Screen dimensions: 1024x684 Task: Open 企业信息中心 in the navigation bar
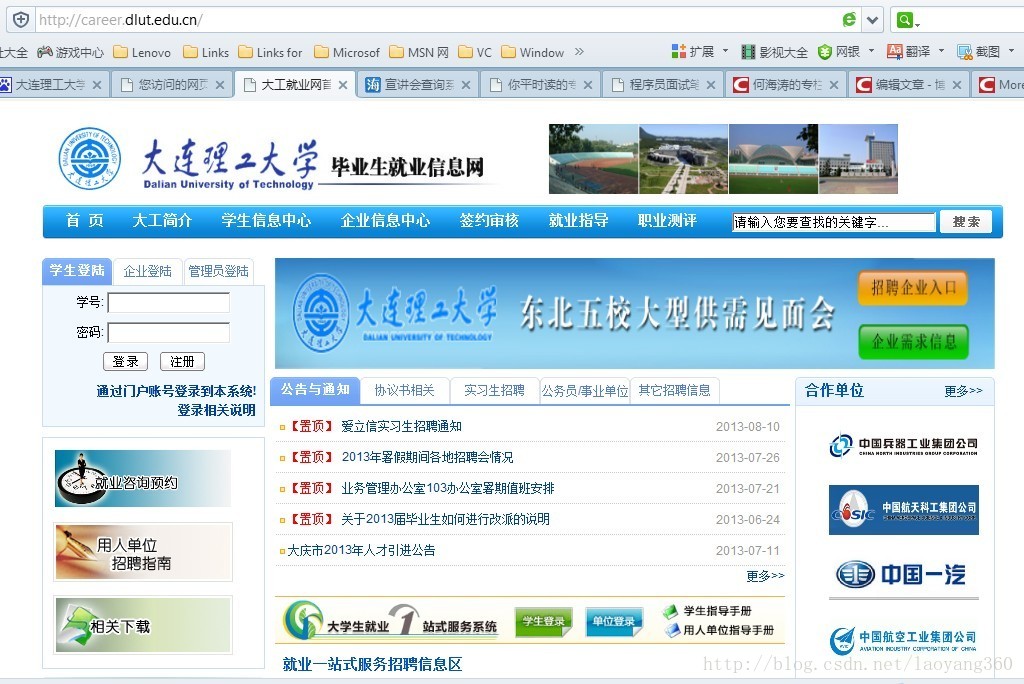[385, 221]
